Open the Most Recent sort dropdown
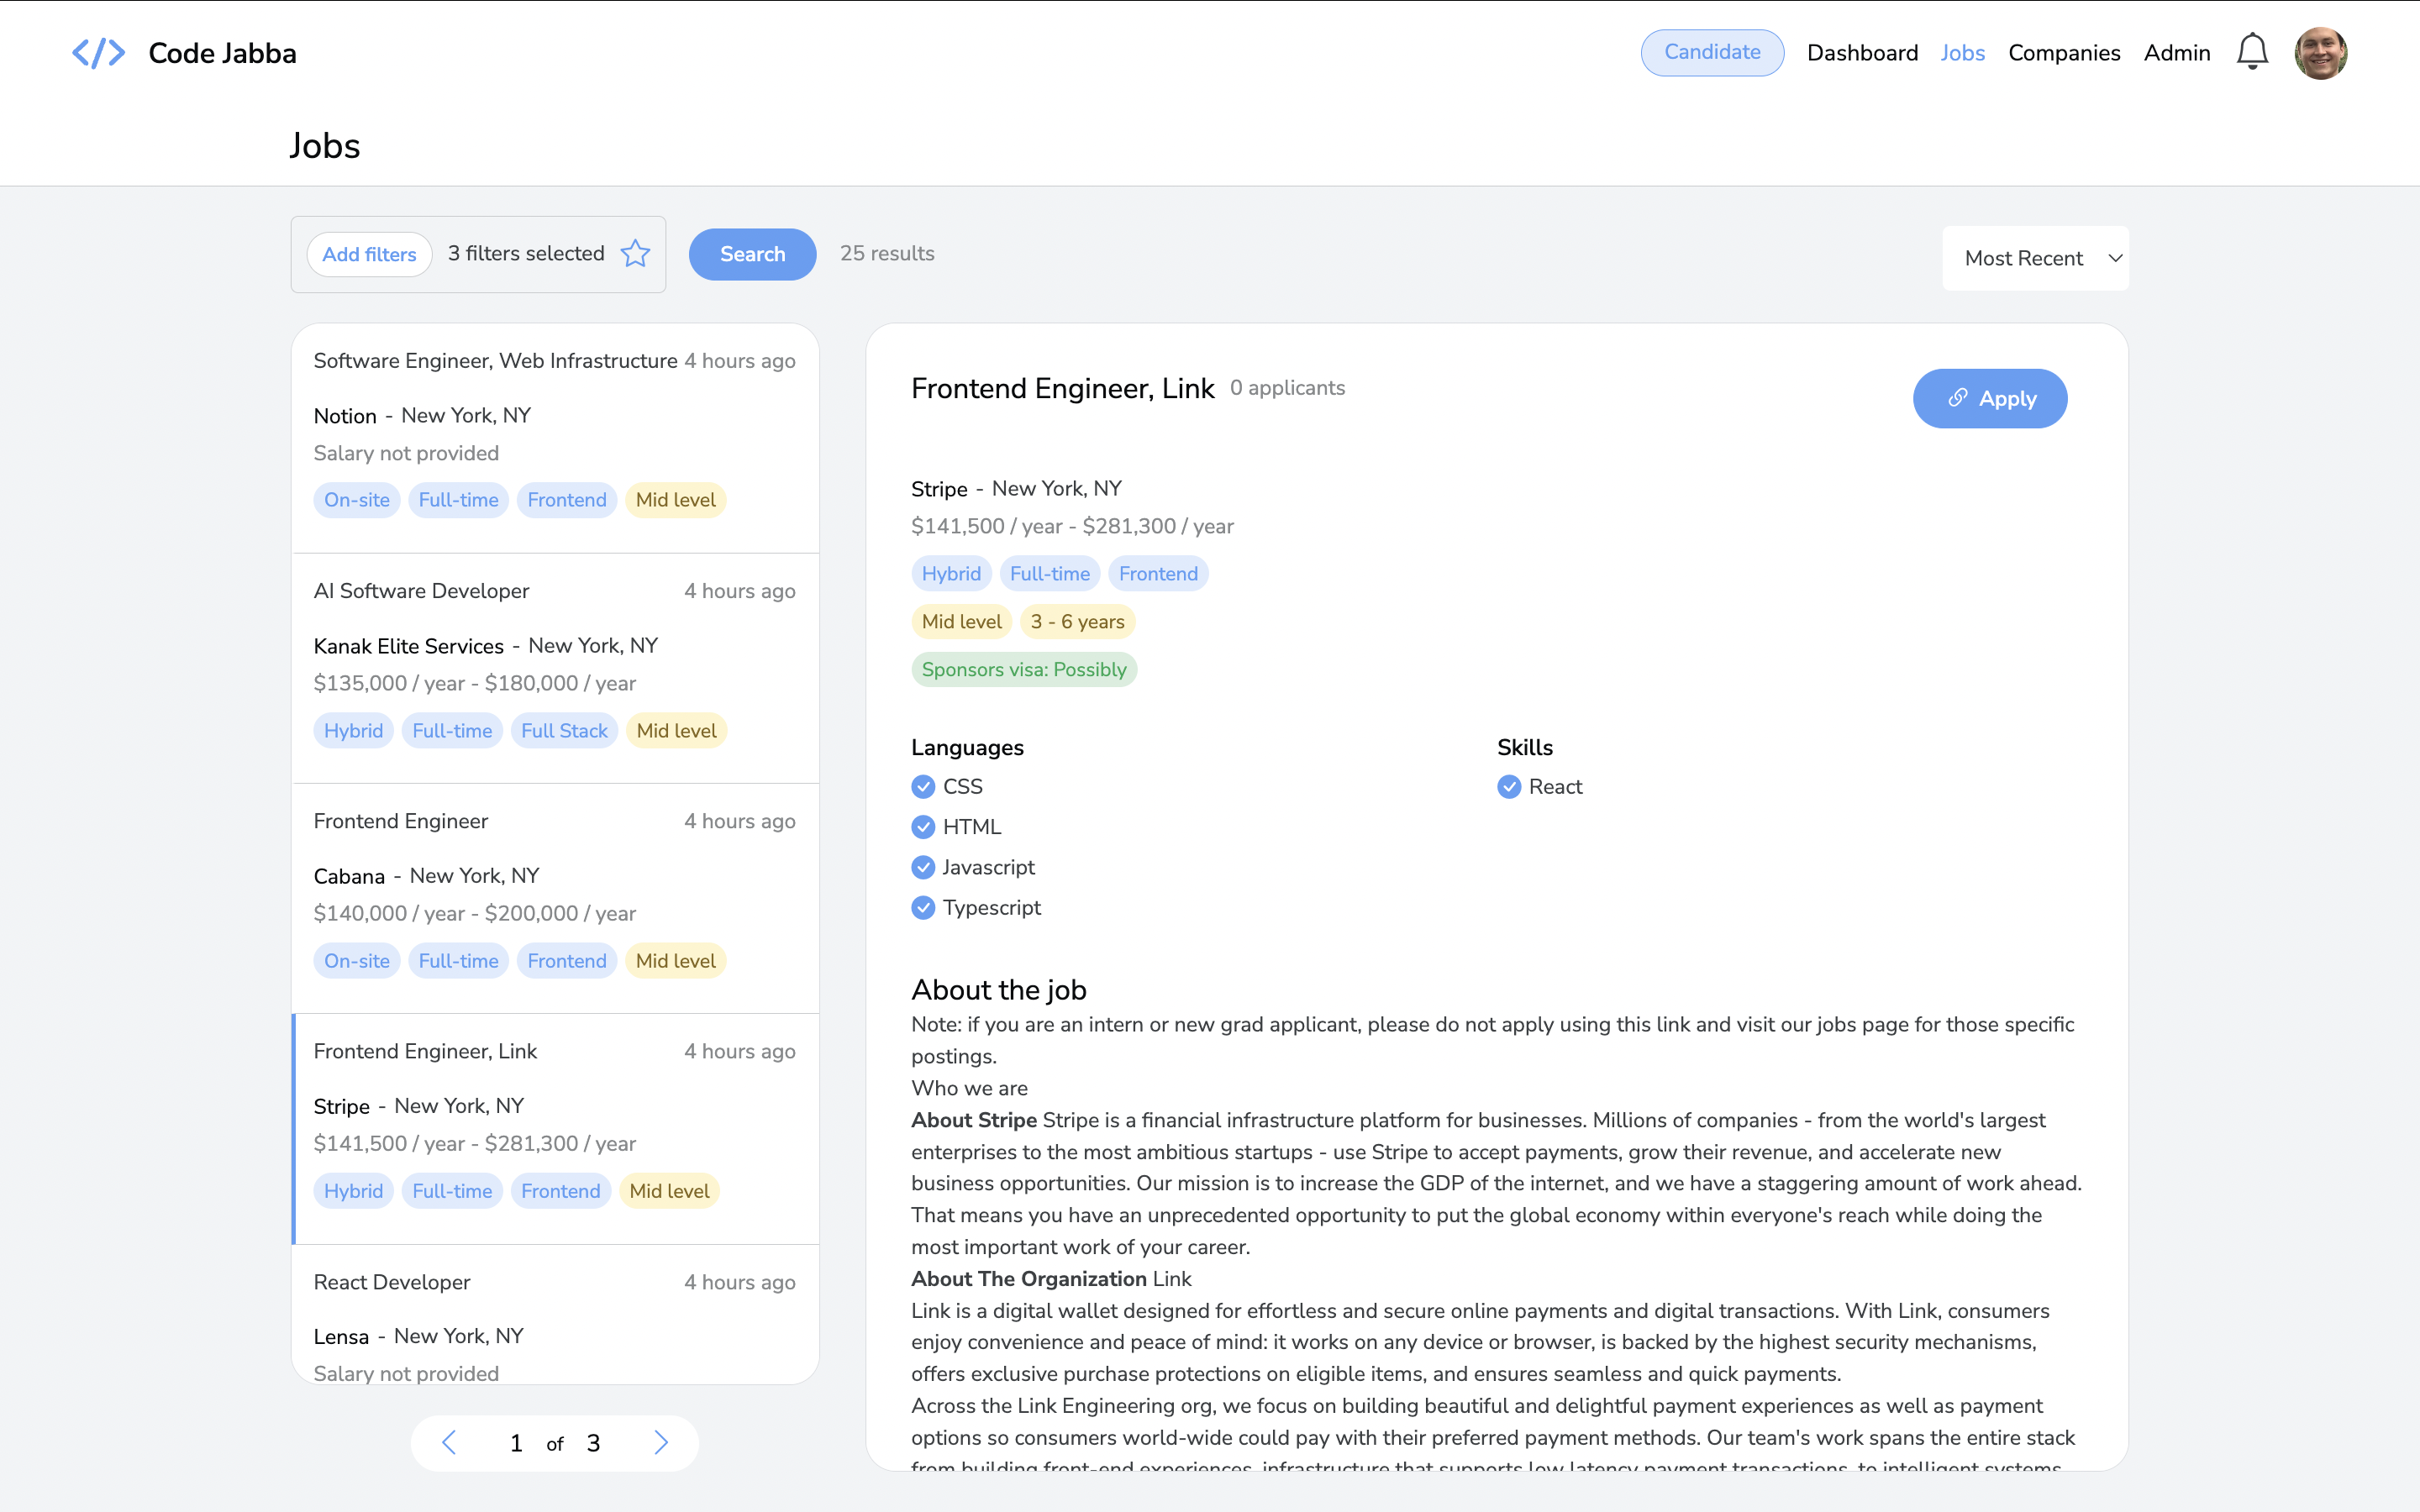The image size is (2420, 1512). tap(2035, 258)
